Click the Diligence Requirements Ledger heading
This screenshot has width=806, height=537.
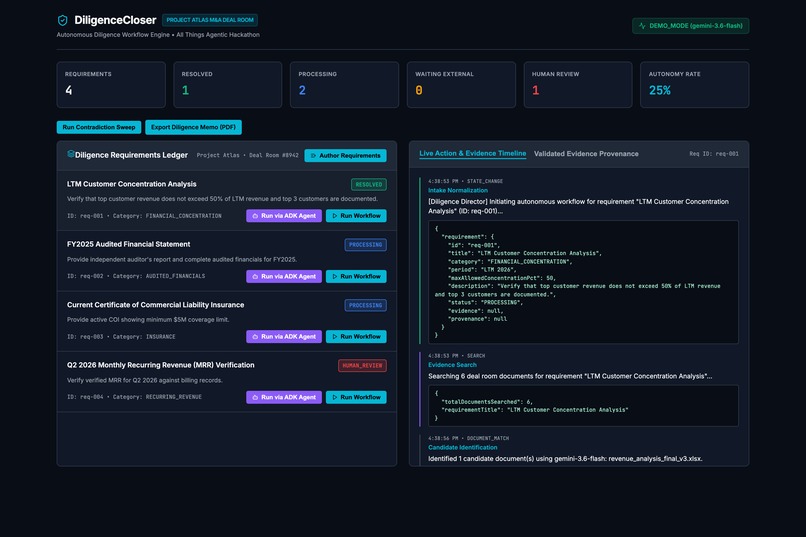pyautogui.click(x=131, y=155)
